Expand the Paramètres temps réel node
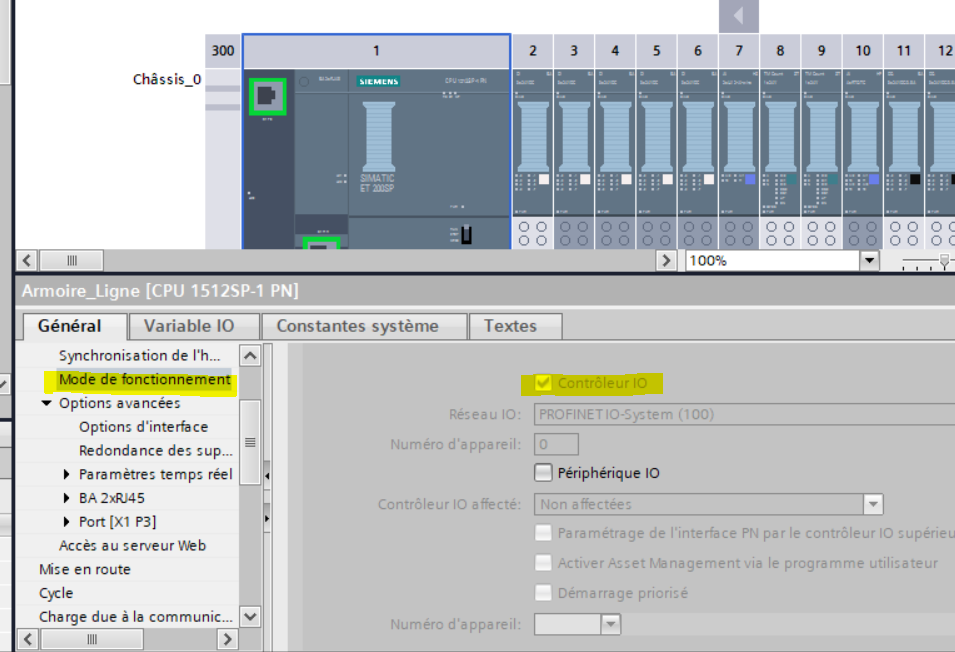 pyautogui.click(x=67, y=474)
